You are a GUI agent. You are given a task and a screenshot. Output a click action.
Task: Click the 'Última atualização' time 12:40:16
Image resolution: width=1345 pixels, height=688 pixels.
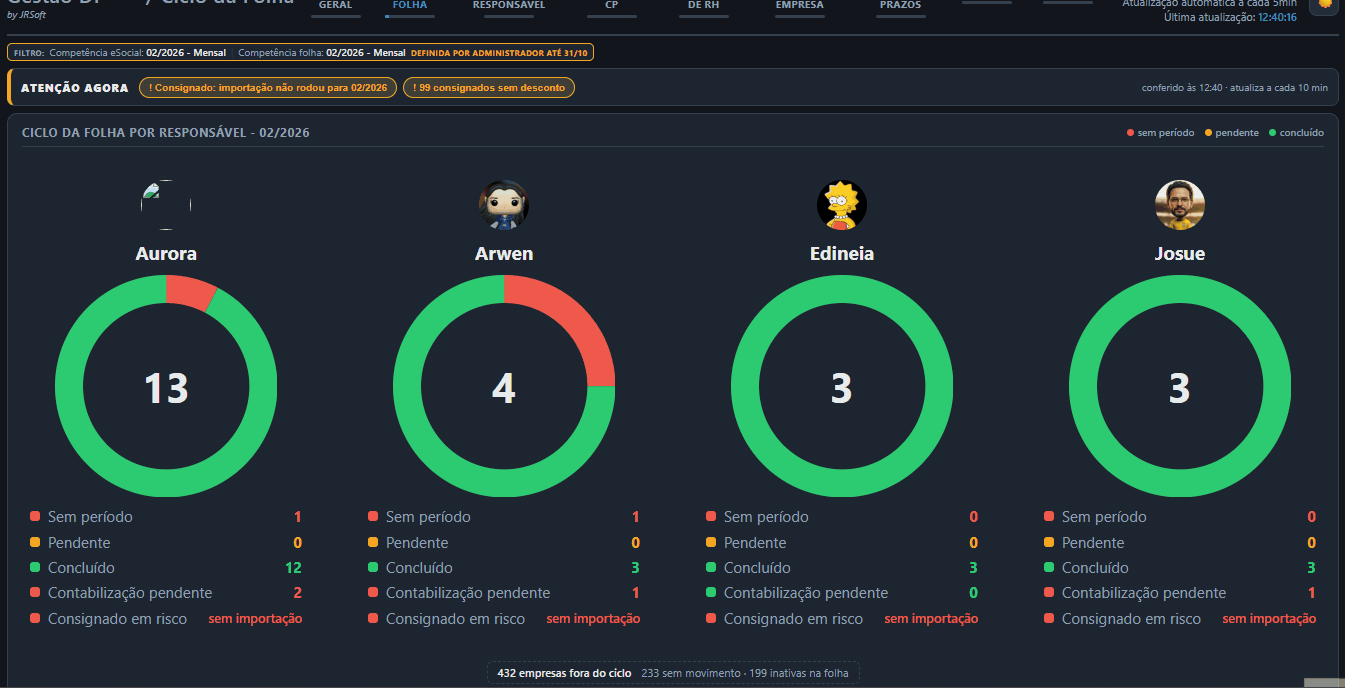[1277, 18]
